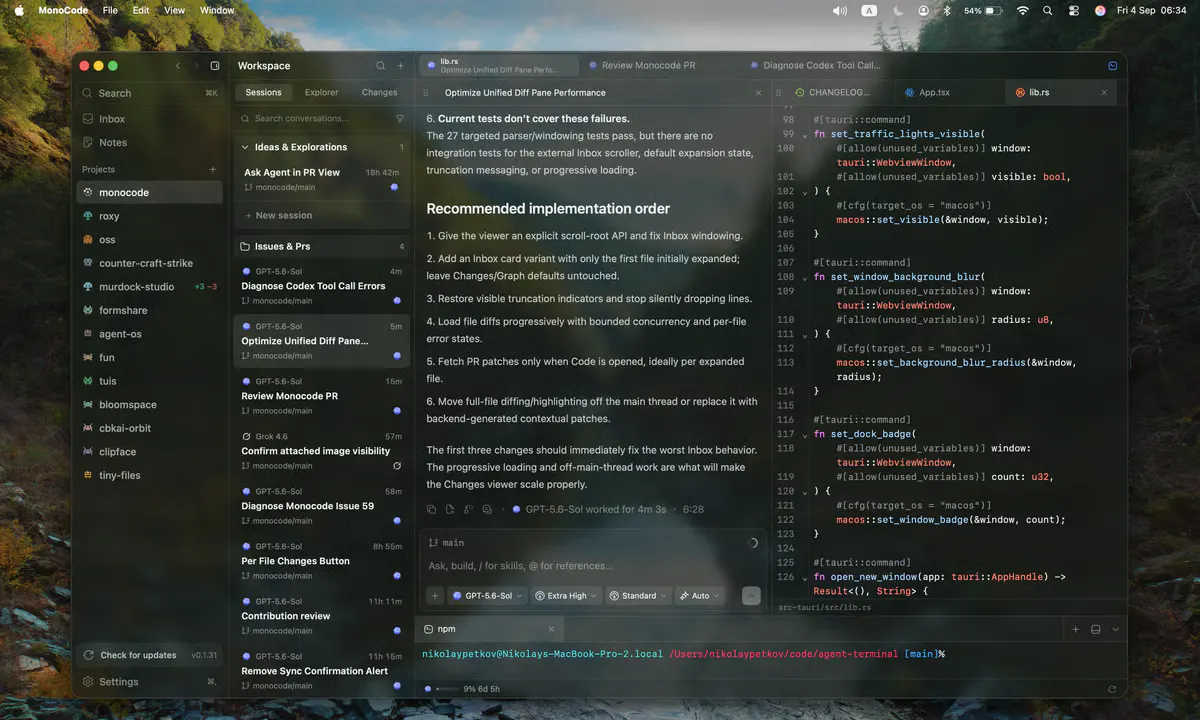Toggle the sidebar panel icon
Screen dimensions: 1200x720
(215, 66)
